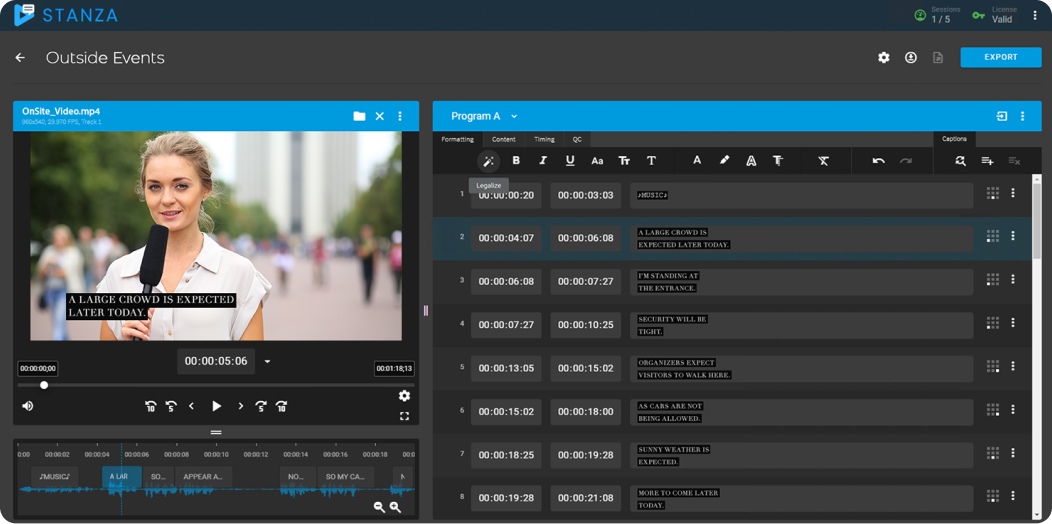Switch to the QC tab
Screen dimensions: 1052x524
(577, 140)
